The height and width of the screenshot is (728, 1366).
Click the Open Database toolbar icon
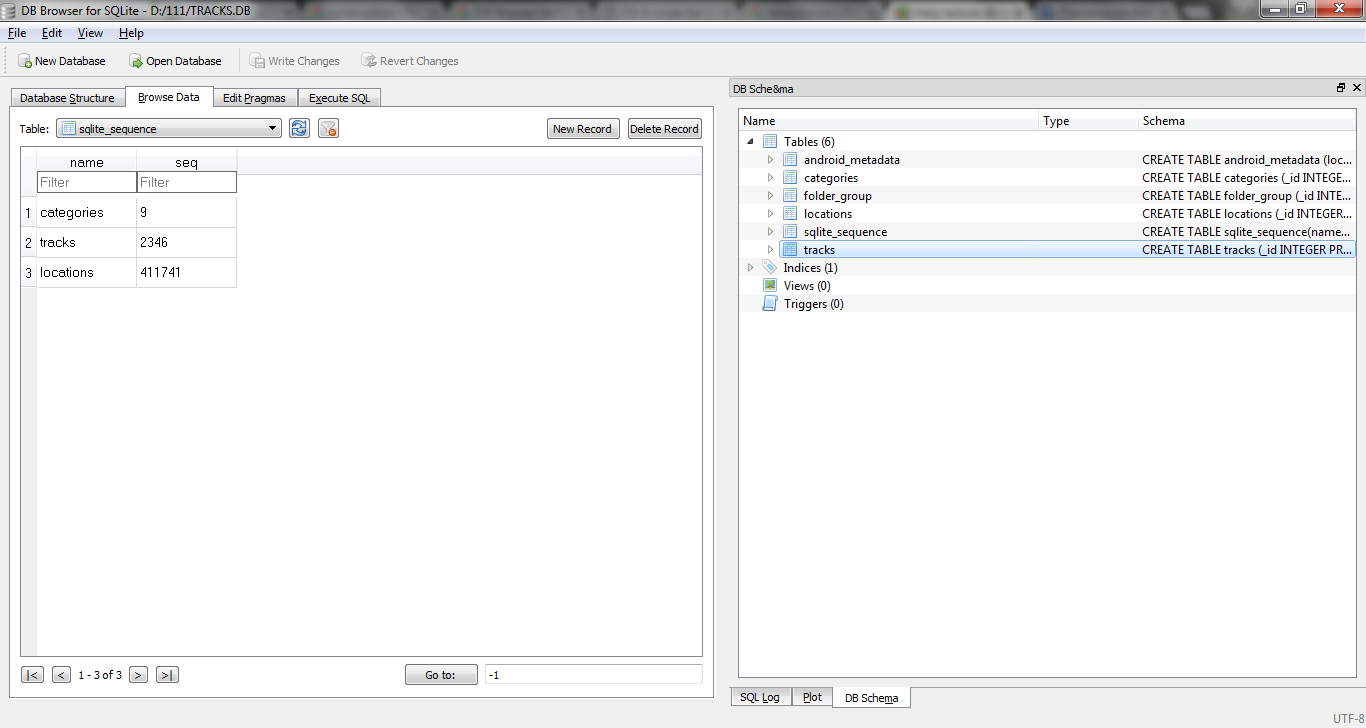136,61
